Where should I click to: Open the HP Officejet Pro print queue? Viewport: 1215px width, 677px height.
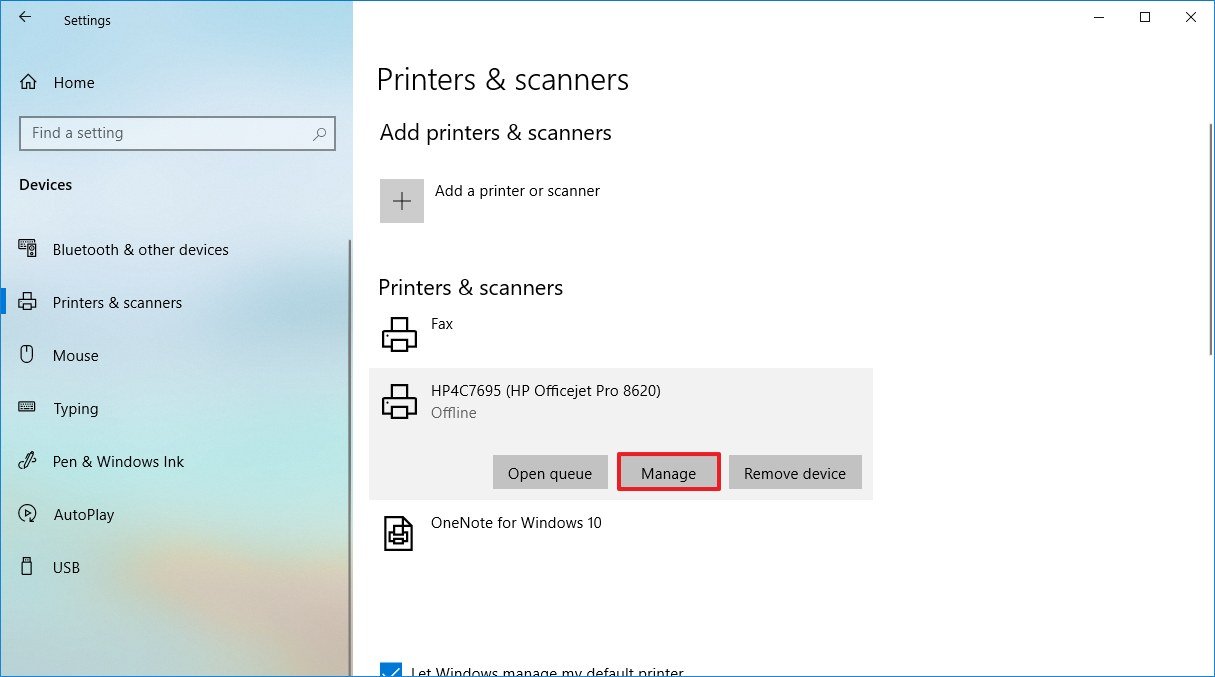click(x=550, y=472)
